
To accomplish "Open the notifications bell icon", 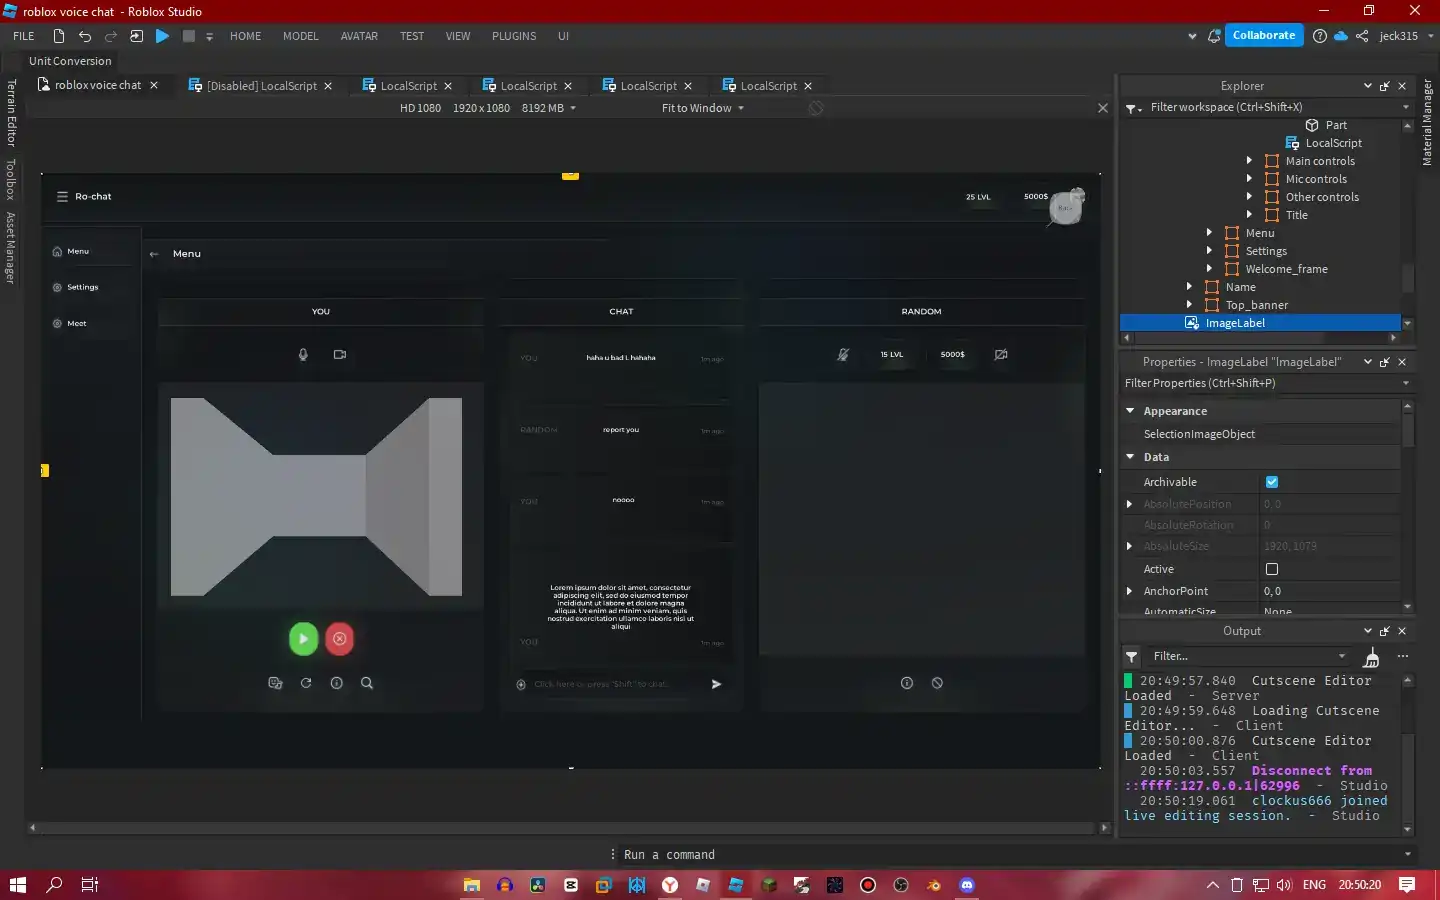I will (x=1214, y=36).
